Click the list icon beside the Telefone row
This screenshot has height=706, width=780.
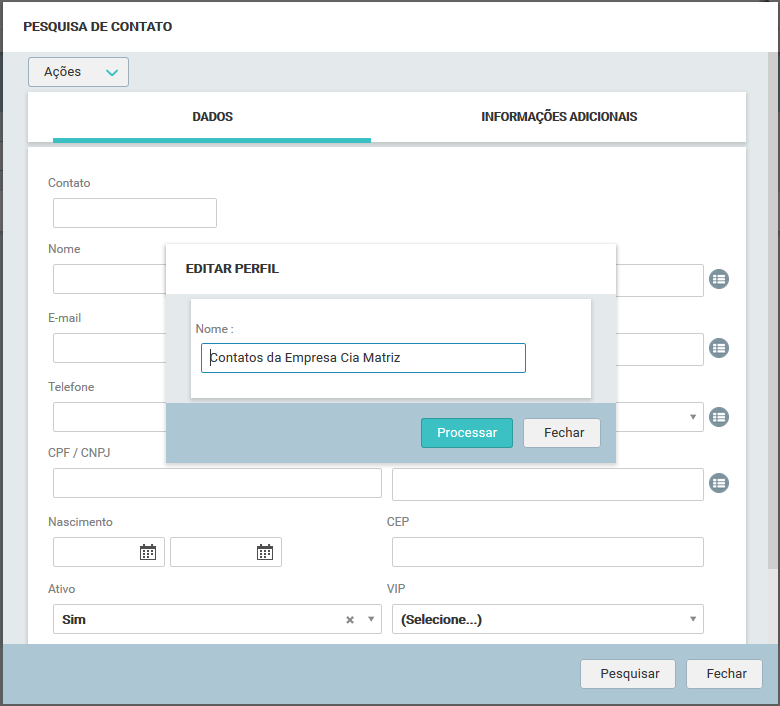(x=719, y=417)
